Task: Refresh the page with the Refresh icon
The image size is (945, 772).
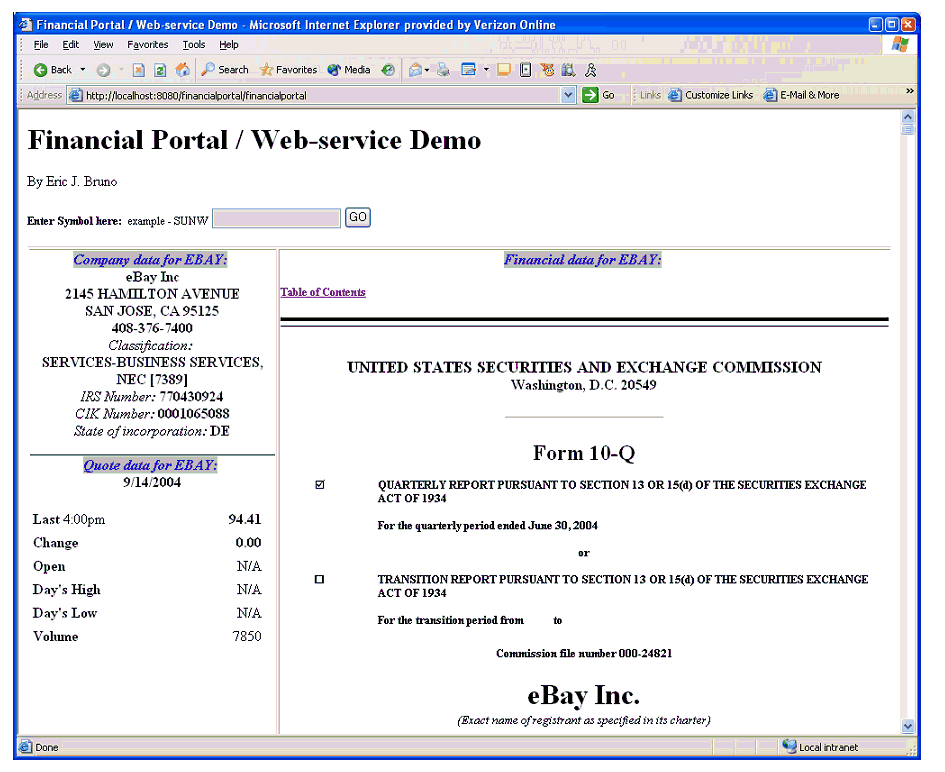Action: point(160,70)
